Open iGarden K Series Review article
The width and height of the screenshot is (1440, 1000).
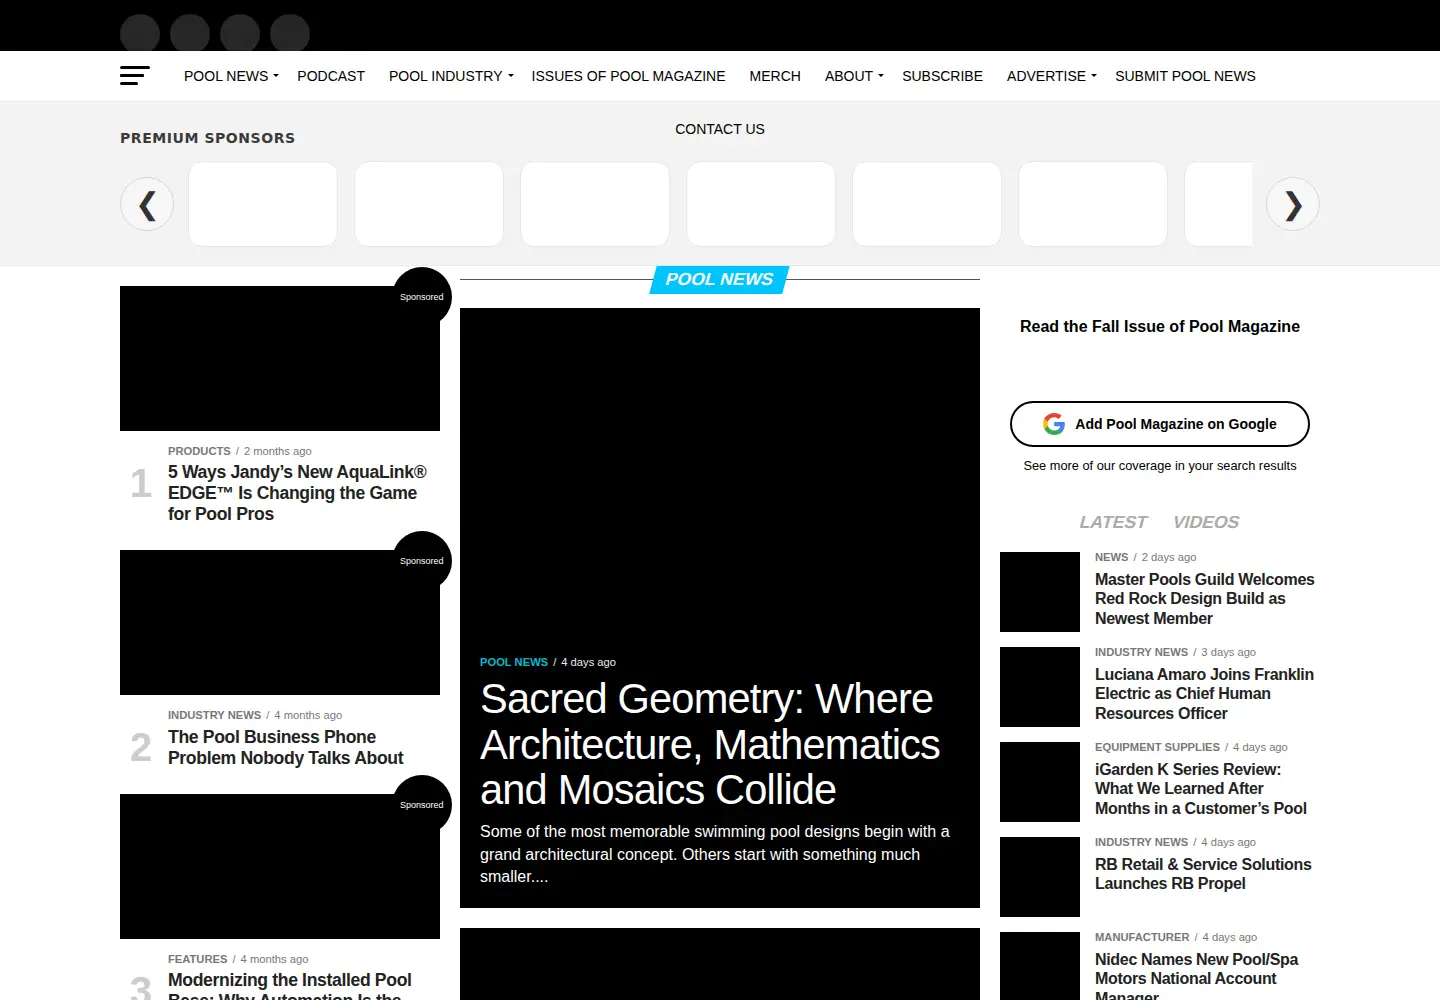(x=1201, y=788)
